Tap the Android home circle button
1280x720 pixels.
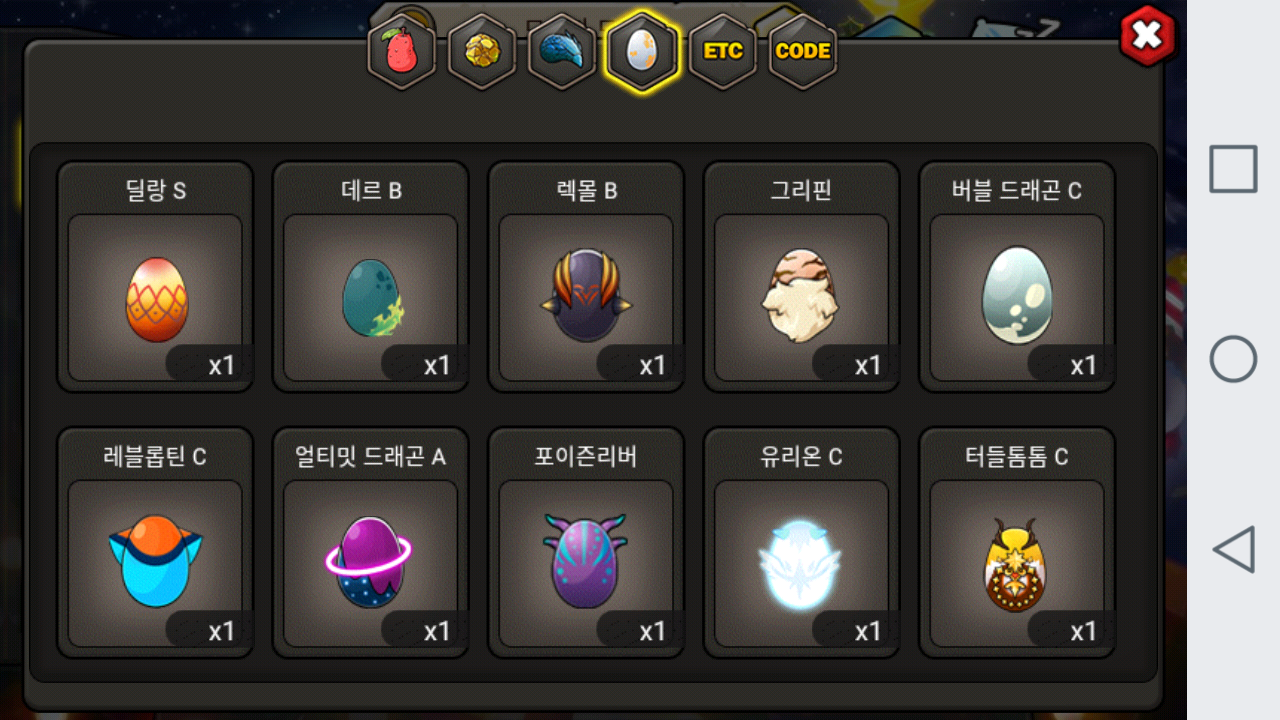point(1233,359)
